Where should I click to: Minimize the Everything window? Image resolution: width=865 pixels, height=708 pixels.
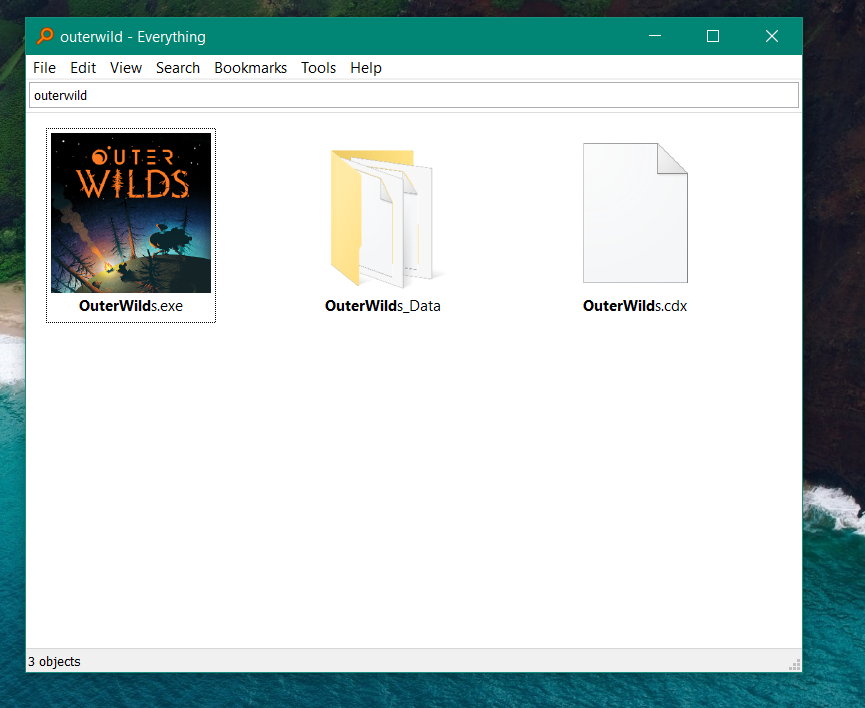tap(655, 36)
